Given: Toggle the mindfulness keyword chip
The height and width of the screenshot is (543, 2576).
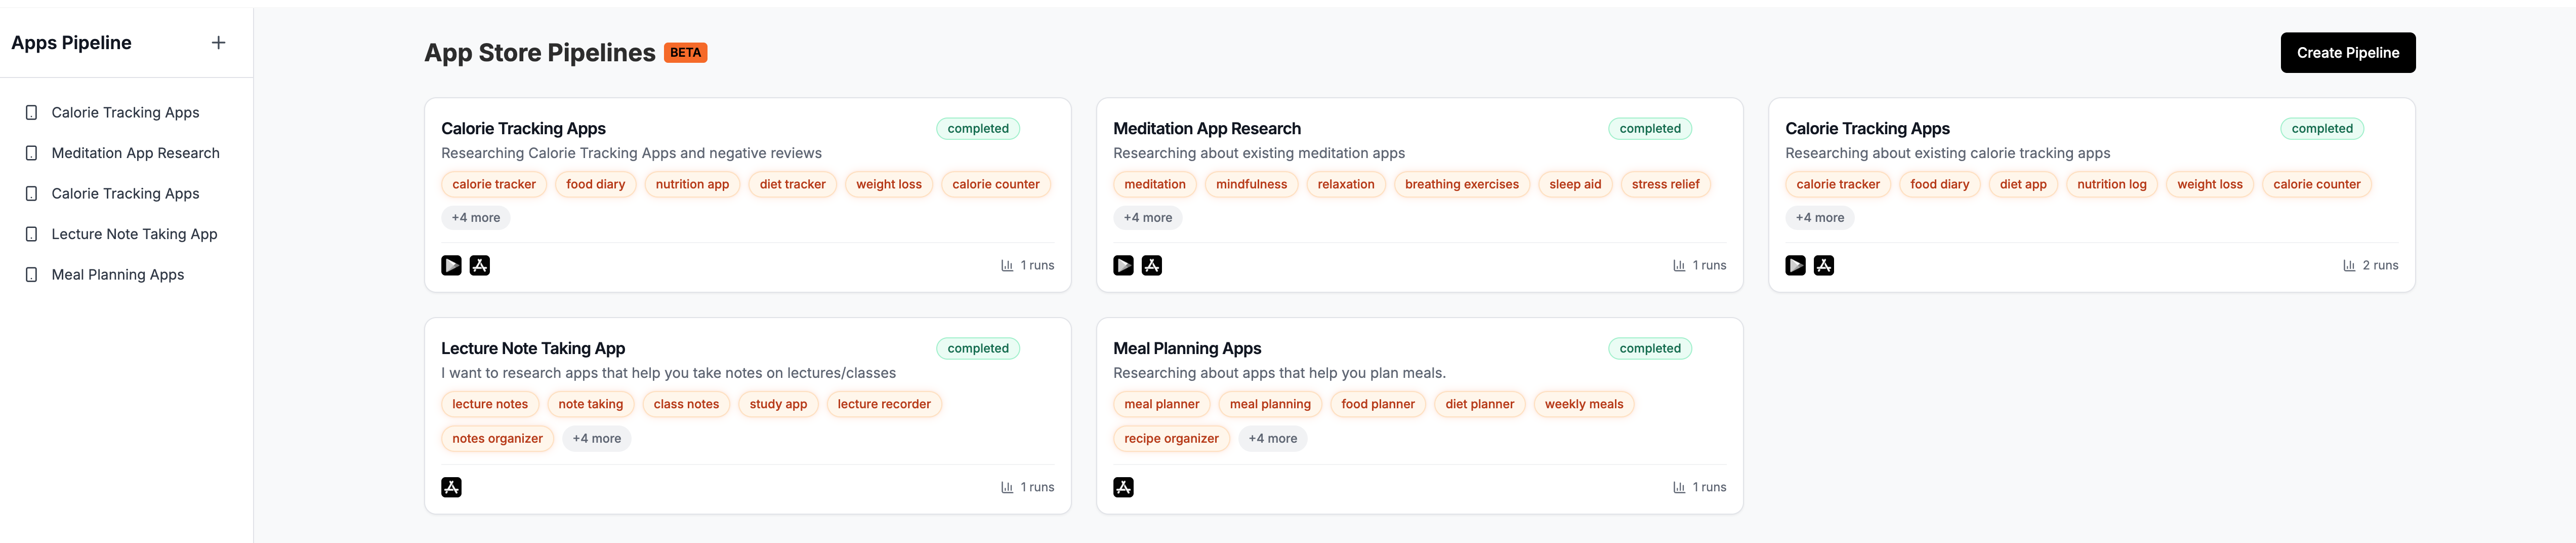Looking at the screenshot, I should pyautogui.click(x=1251, y=184).
